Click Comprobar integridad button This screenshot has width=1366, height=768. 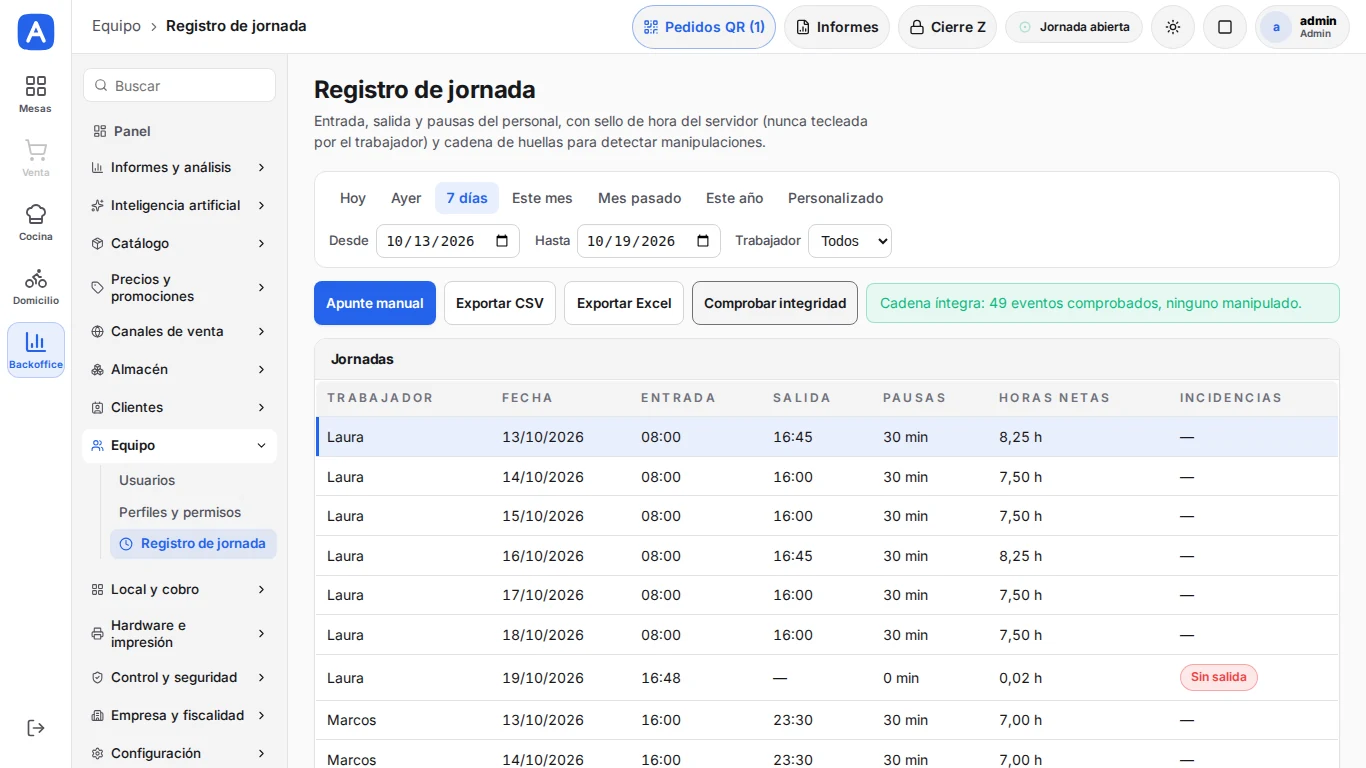[775, 303]
